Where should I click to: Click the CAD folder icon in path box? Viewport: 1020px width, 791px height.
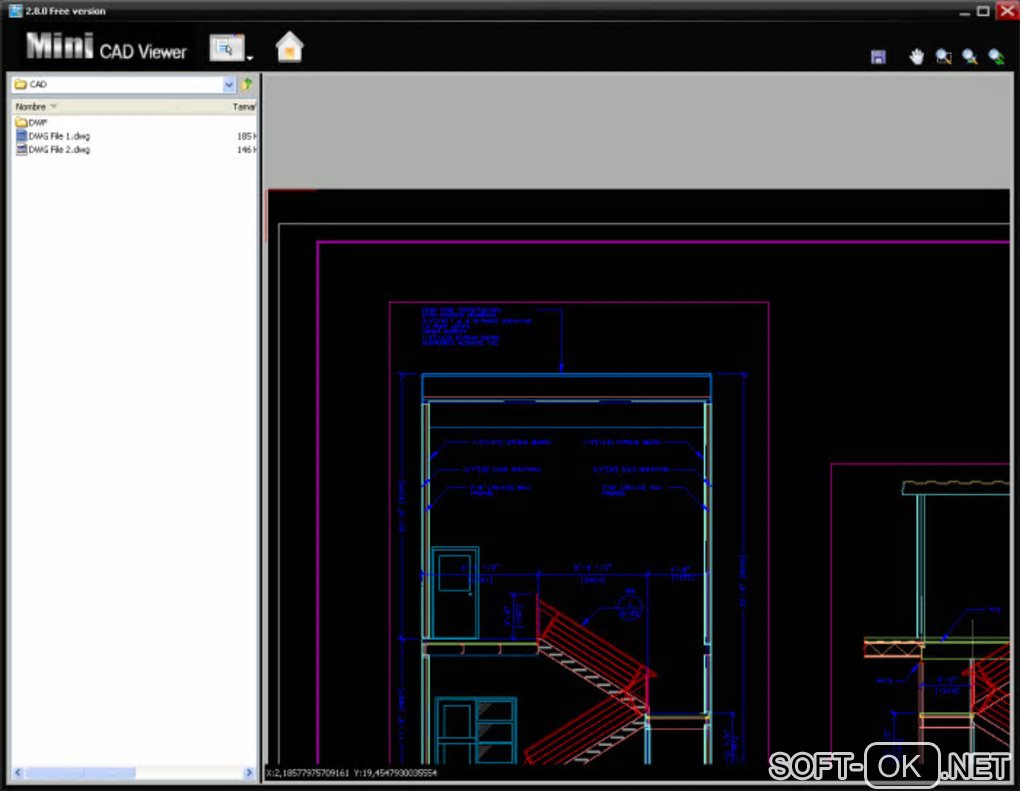click(x=21, y=84)
